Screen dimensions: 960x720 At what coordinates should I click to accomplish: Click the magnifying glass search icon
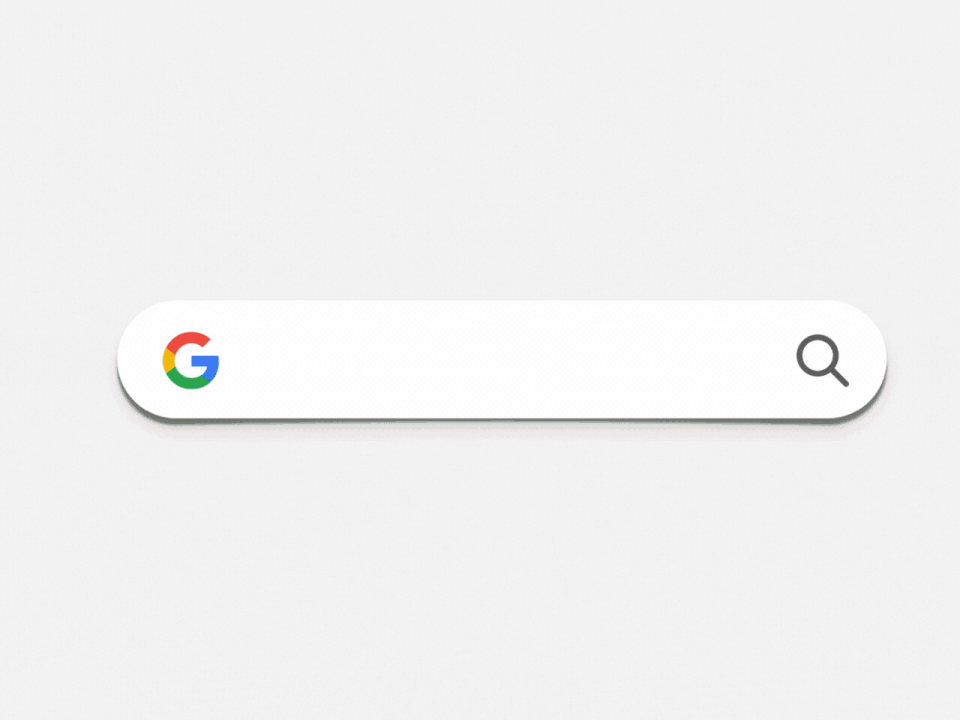click(x=822, y=361)
